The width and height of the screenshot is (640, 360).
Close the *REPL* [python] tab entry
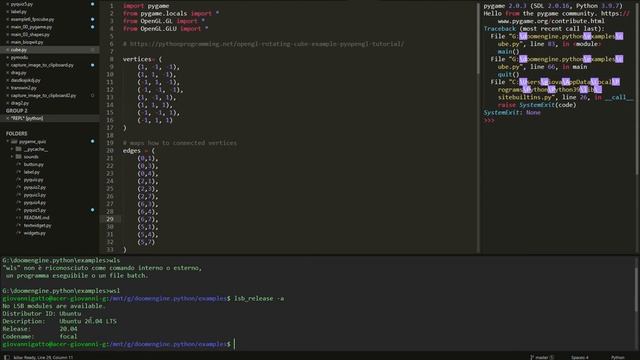(x=7, y=118)
